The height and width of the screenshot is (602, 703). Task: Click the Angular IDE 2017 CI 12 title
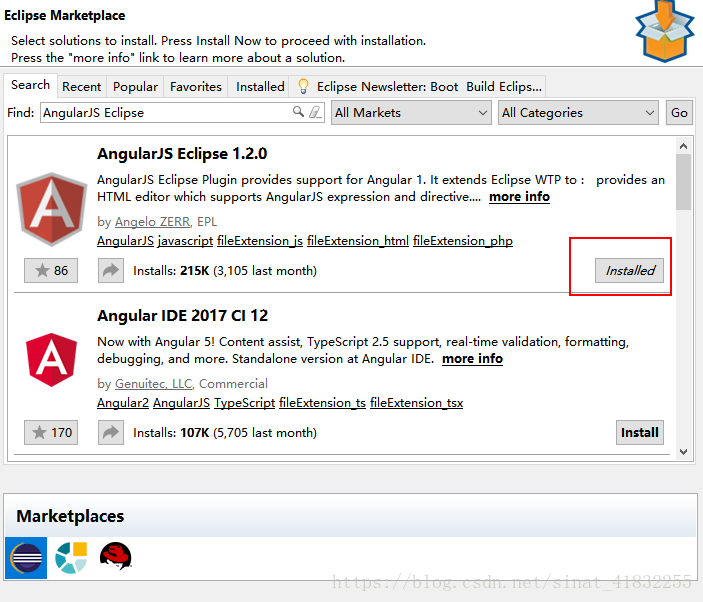[182, 316]
